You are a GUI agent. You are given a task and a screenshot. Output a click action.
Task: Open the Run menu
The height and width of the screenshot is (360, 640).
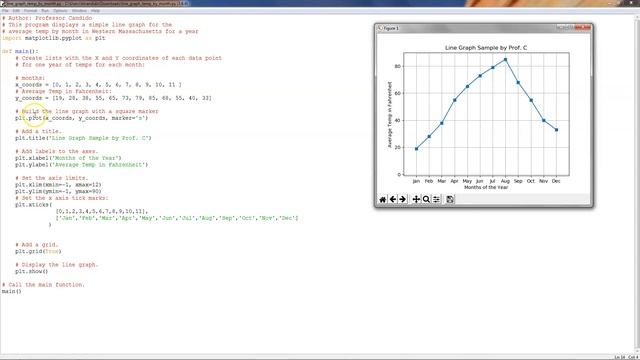[45, 11]
